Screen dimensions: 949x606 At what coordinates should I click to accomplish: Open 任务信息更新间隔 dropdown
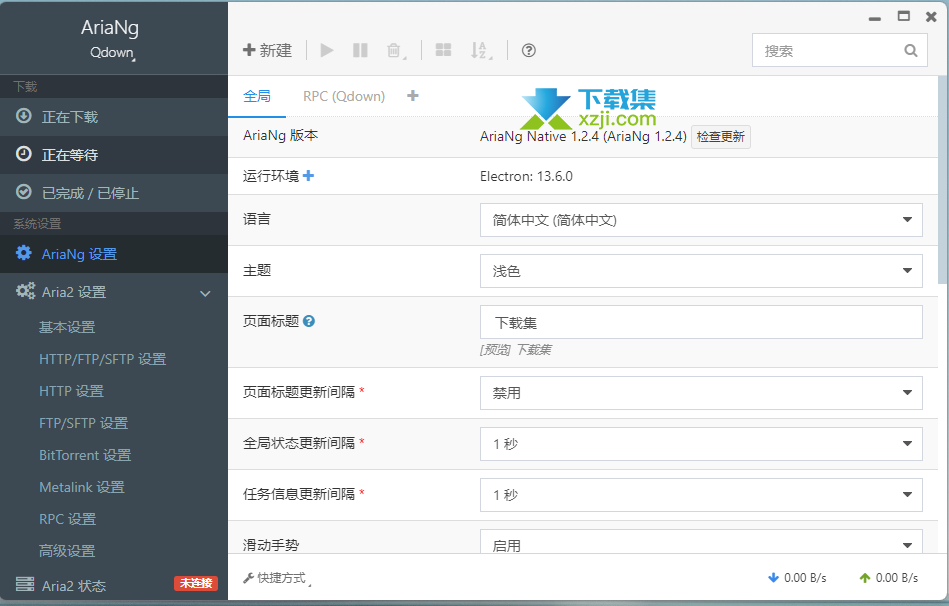point(701,495)
